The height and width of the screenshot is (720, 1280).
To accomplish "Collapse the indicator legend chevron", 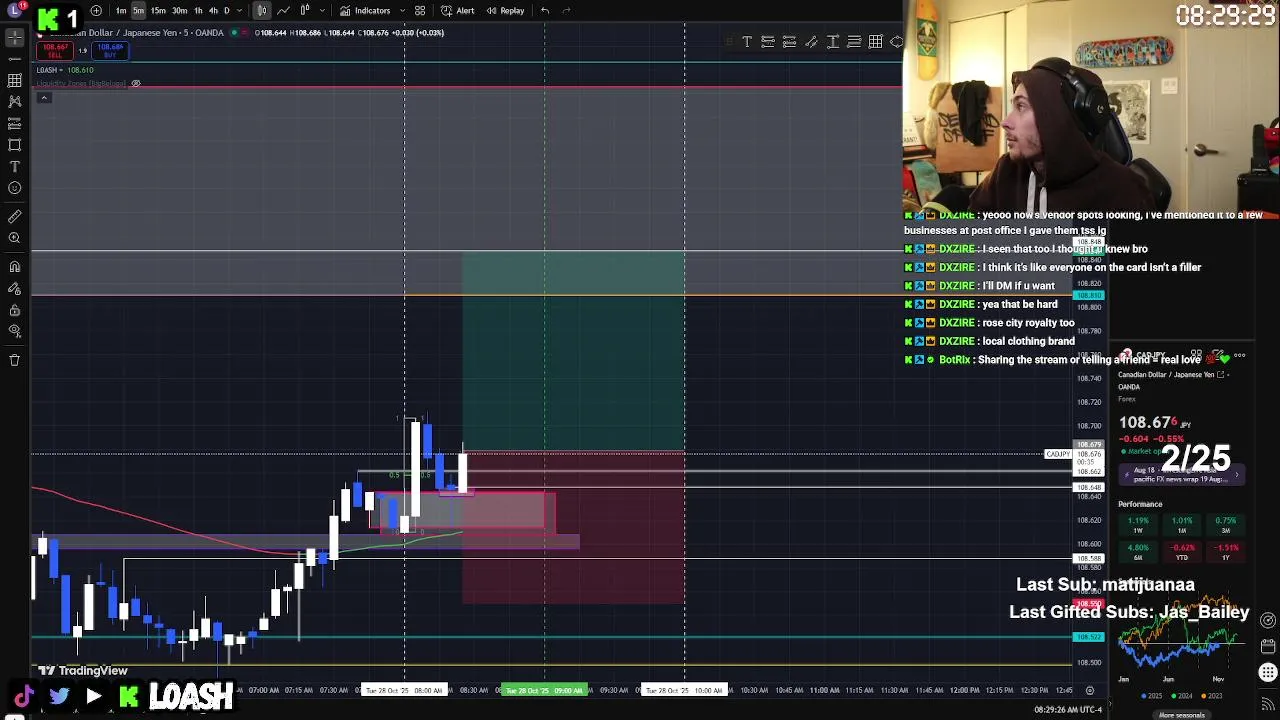I will click(44, 97).
